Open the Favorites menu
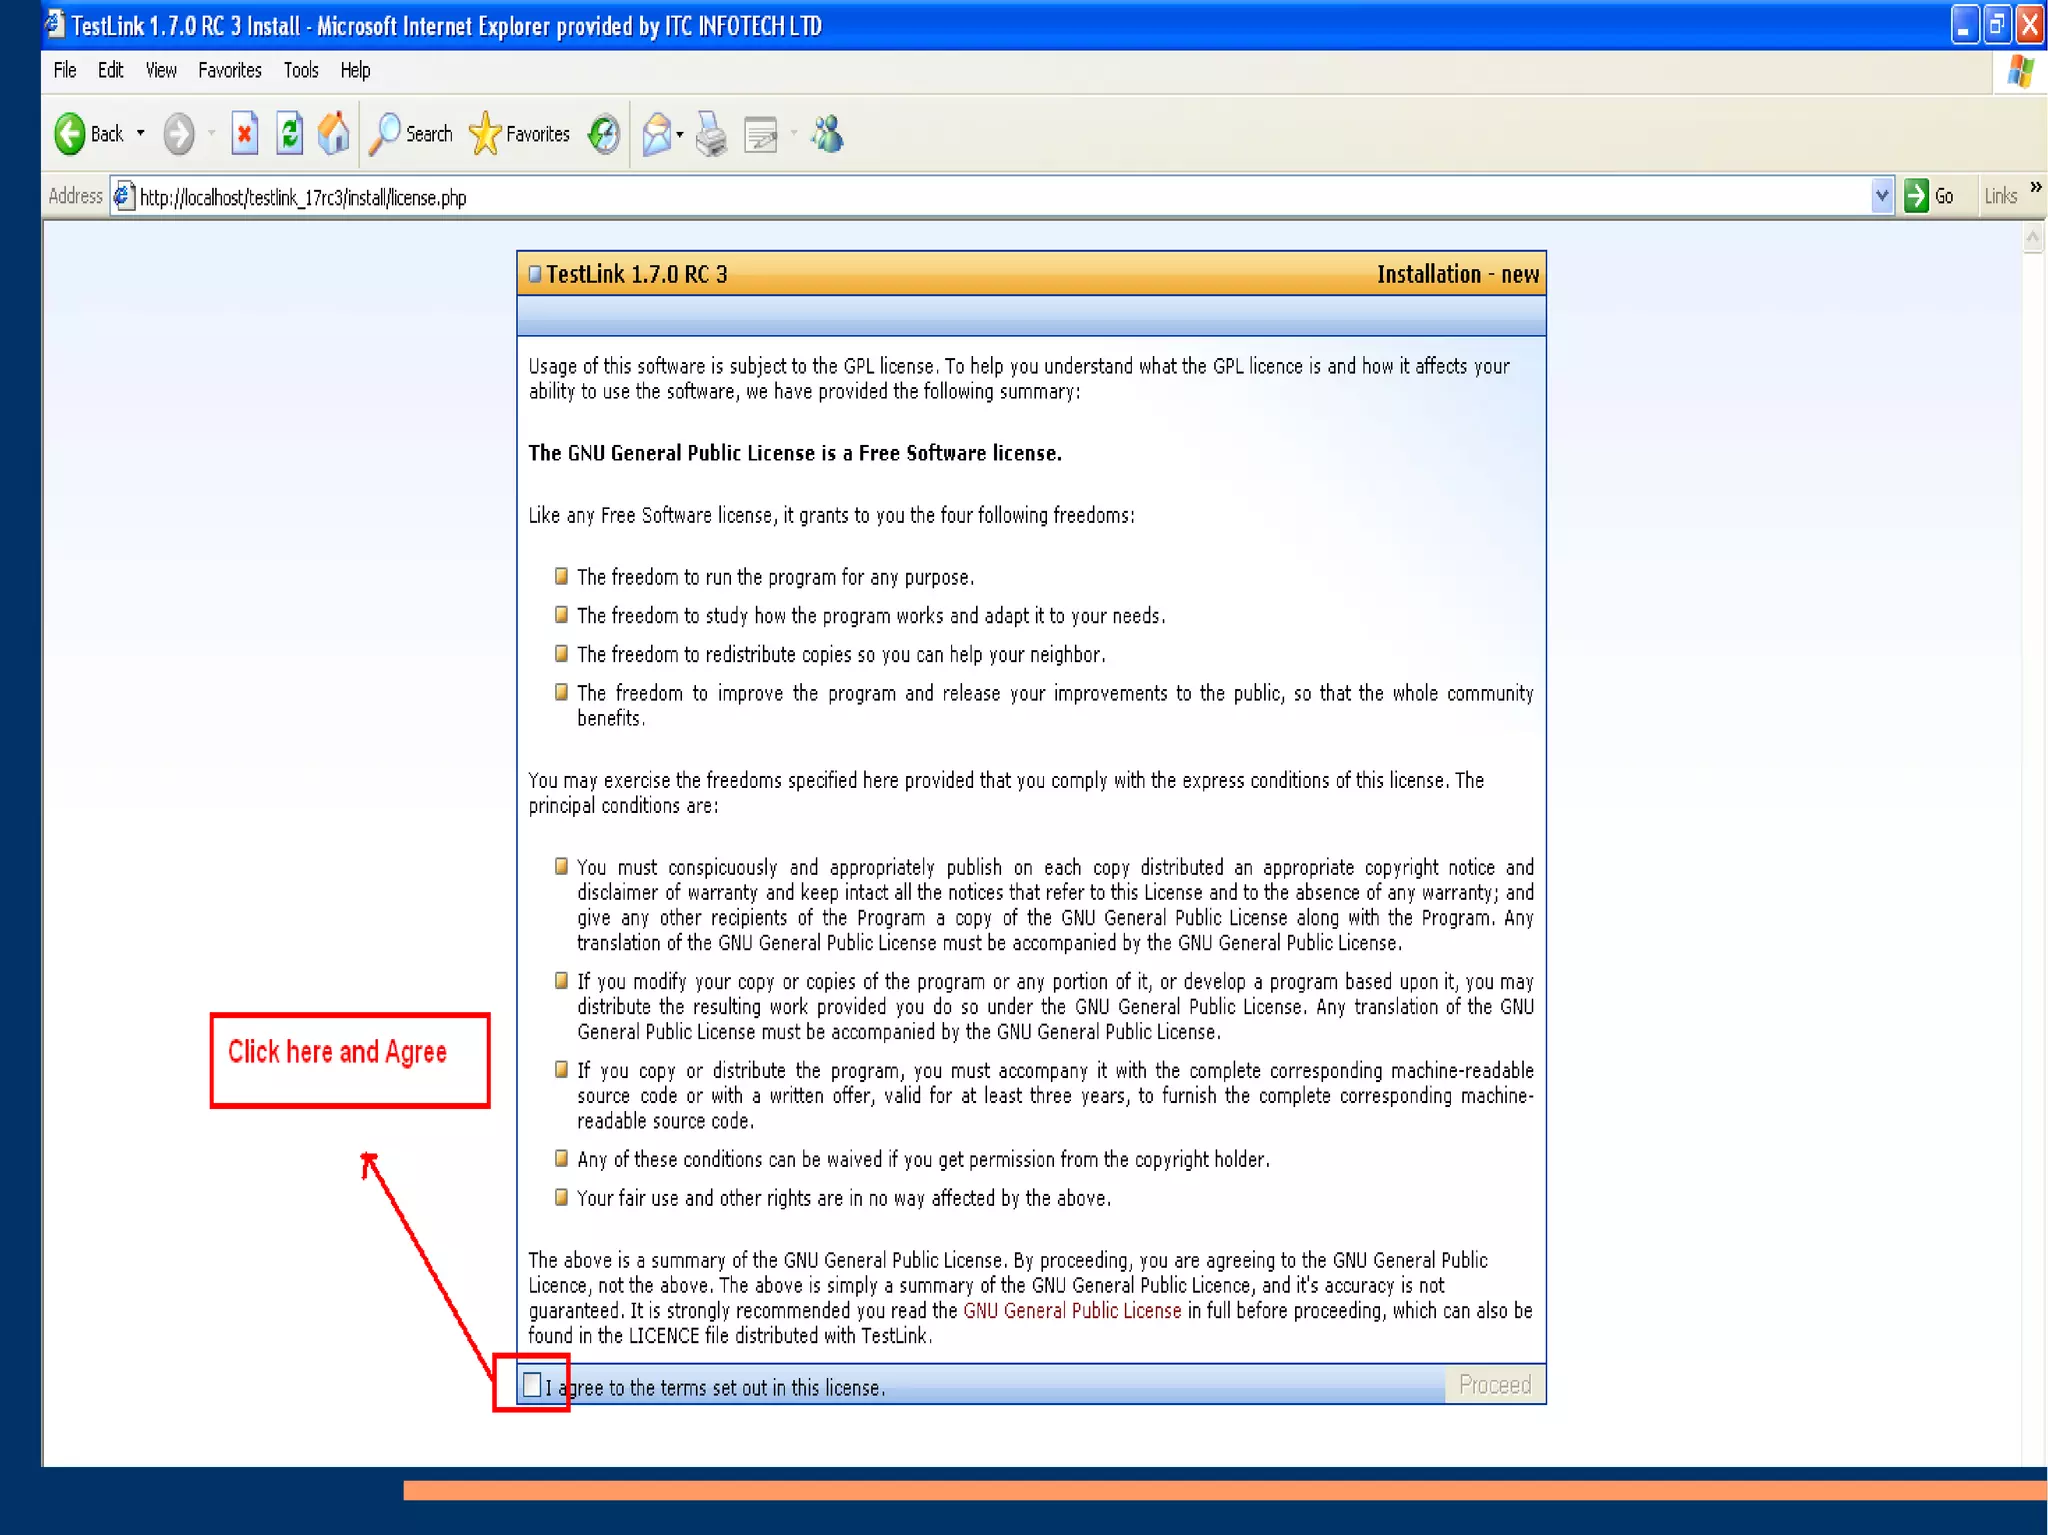Image resolution: width=2048 pixels, height=1535 pixels. pyautogui.click(x=230, y=70)
